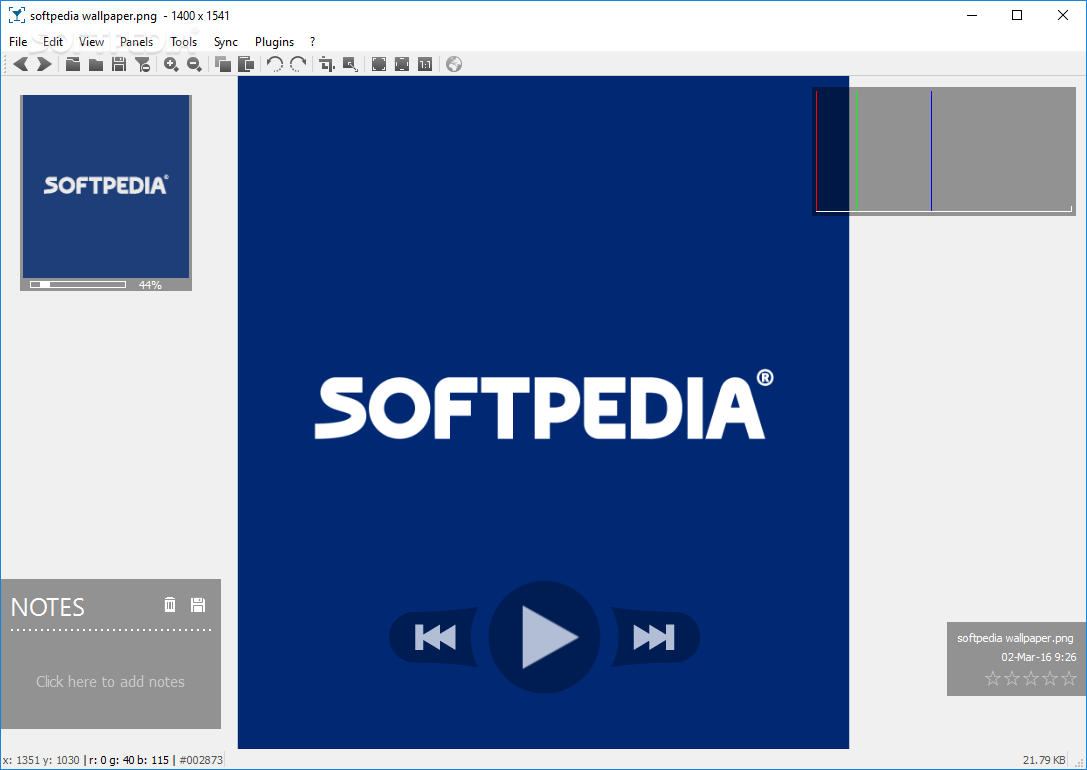This screenshot has width=1087, height=770.
Task: Rate image with fourth star
Action: (1050, 678)
